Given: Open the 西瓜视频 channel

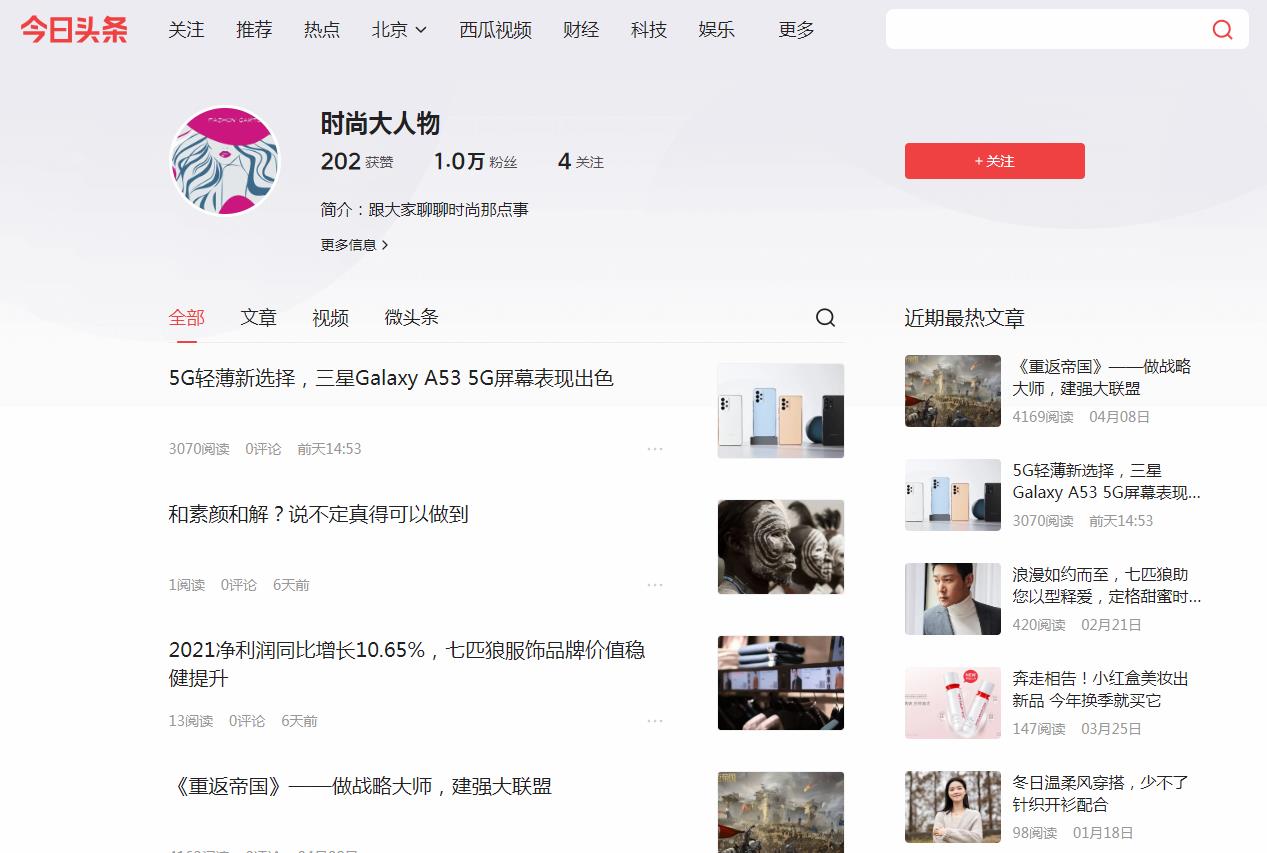Looking at the screenshot, I should [495, 30].
